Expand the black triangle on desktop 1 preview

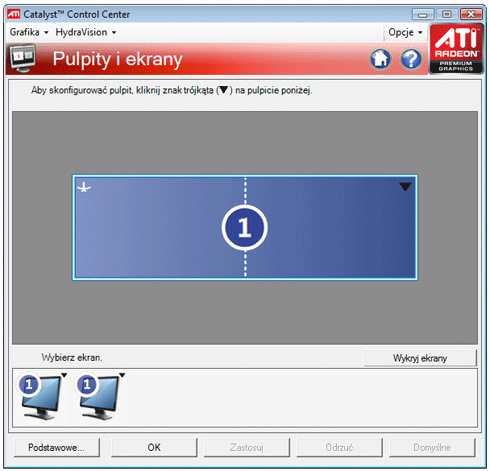pyautogui.click(x=405, y=187)
